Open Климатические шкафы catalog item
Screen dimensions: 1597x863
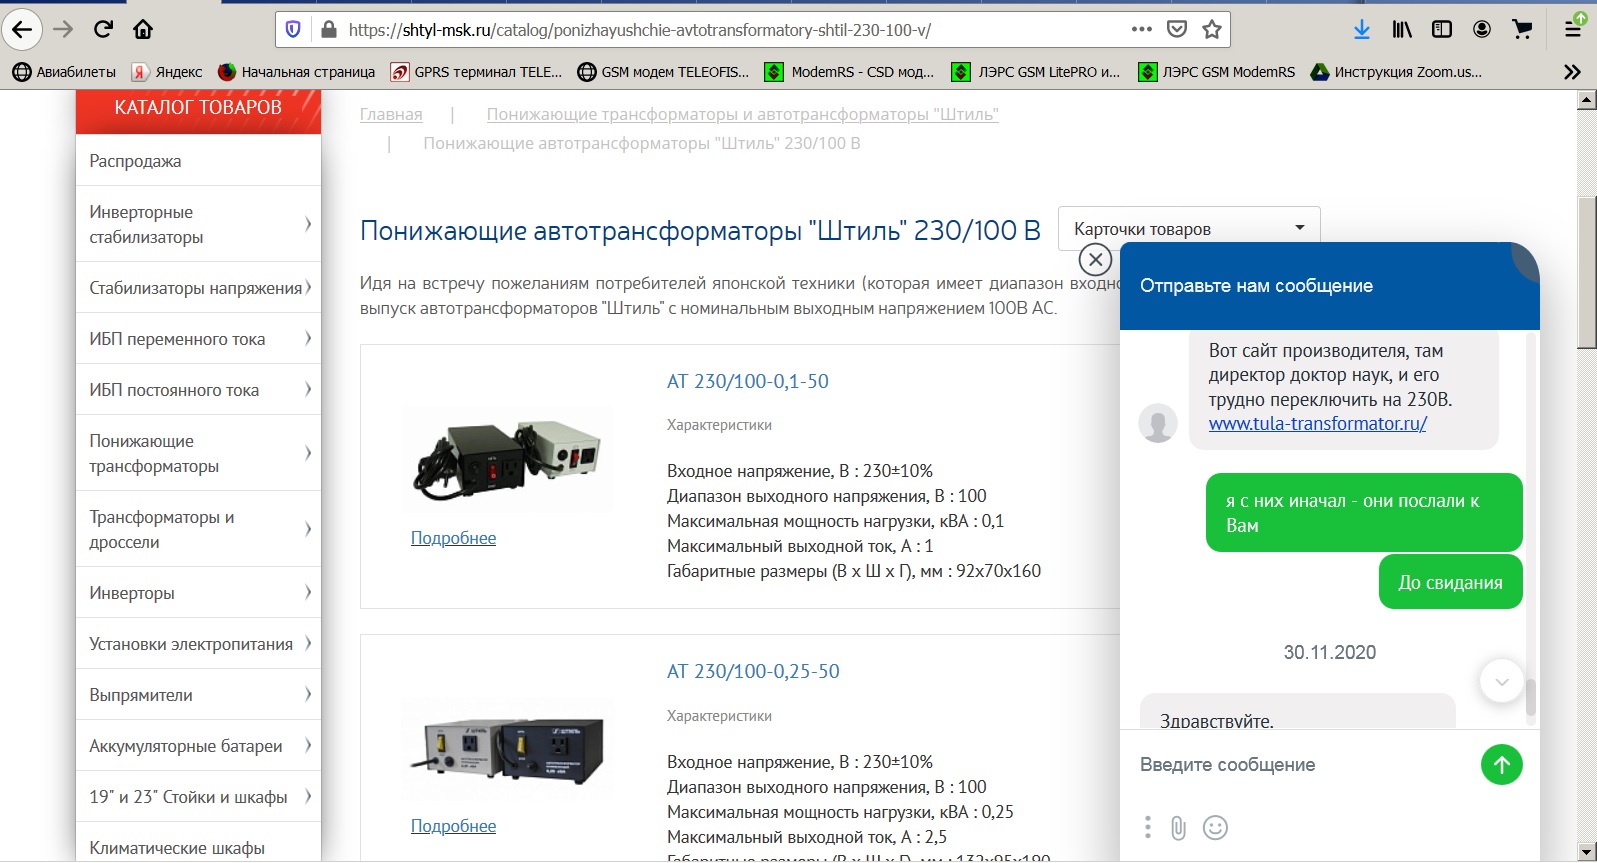[x=198, y=843]
